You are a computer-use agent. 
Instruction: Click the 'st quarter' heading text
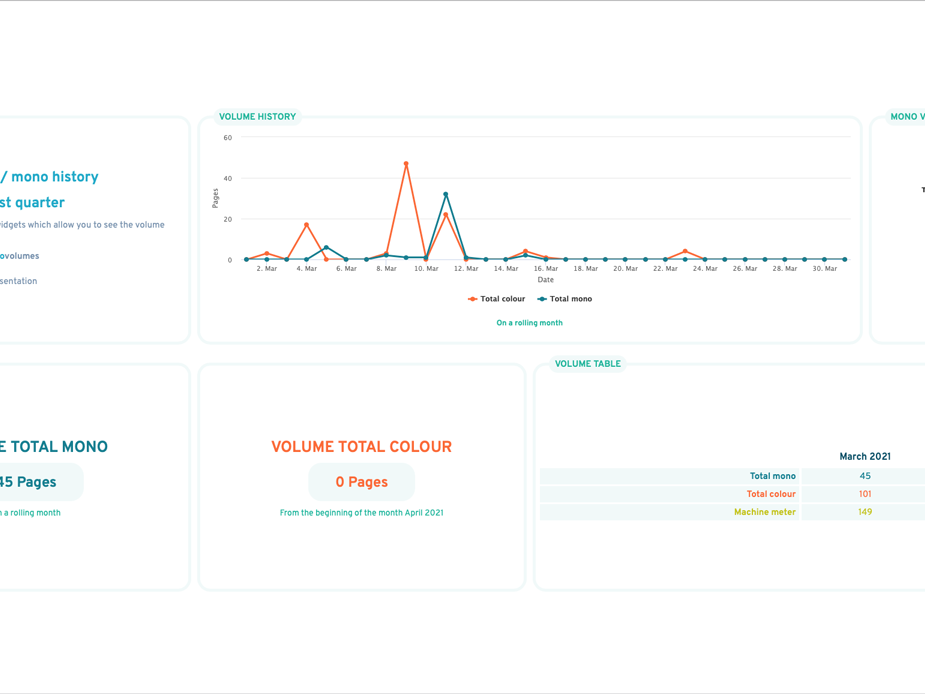(32, 202)
